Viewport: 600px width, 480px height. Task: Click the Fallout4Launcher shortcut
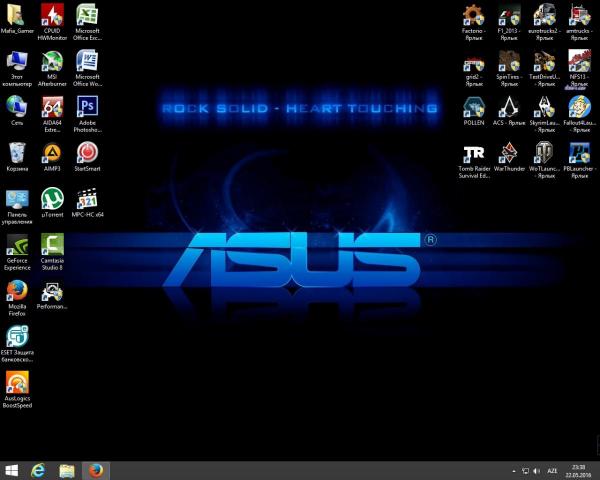(x=578, y=106)
